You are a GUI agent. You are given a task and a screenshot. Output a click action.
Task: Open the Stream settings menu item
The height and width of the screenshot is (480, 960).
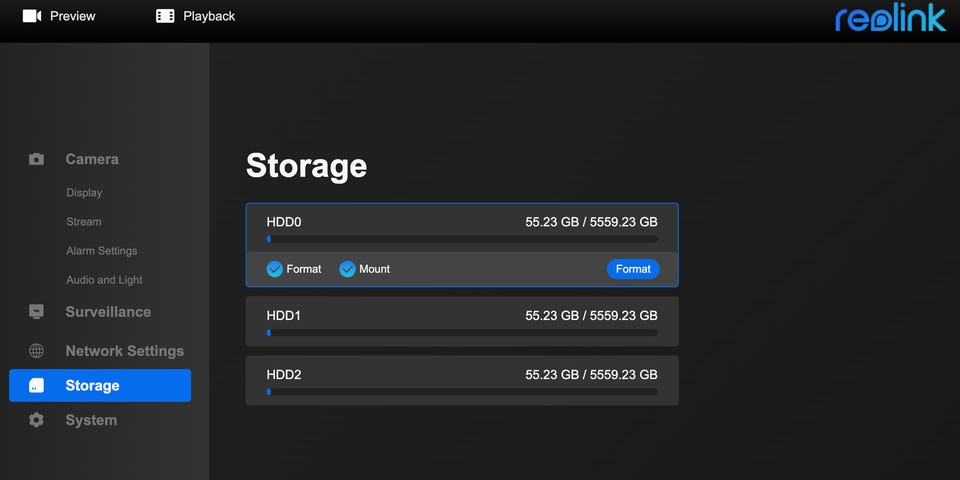pos(84,222)
